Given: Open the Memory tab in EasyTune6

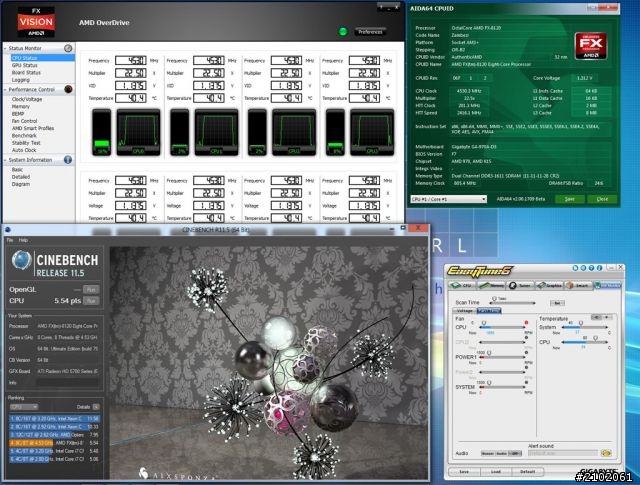Looking at the screenshot, I should pos(492,285).
